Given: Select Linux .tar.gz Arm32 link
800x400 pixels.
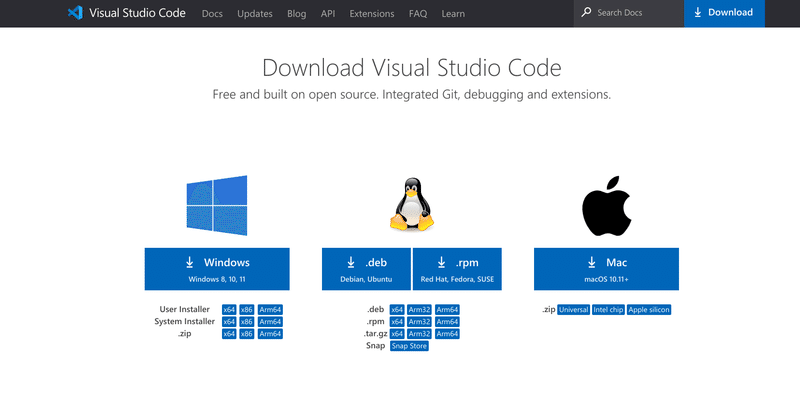Looking at the screenshot, I should [419, 334].
